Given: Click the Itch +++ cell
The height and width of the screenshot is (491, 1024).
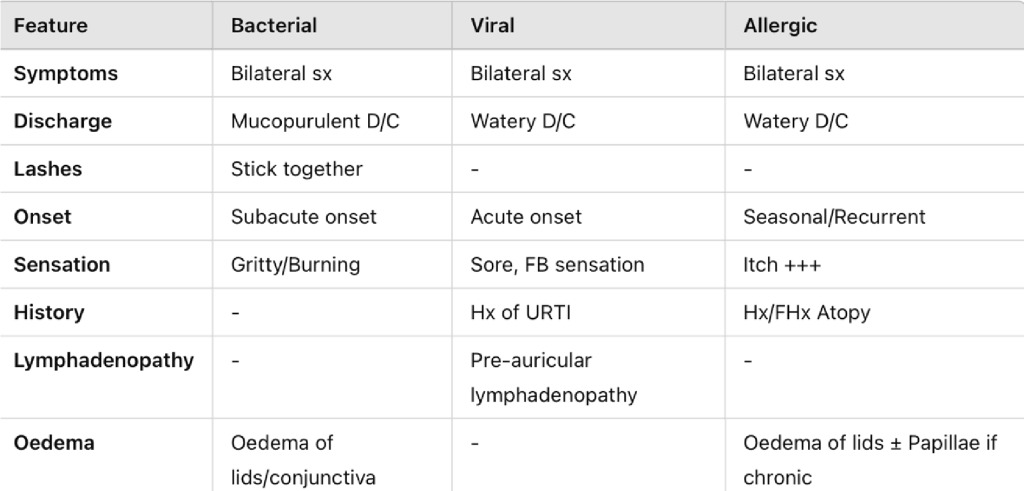Looking at the screenshot, I should click(781, 265).
